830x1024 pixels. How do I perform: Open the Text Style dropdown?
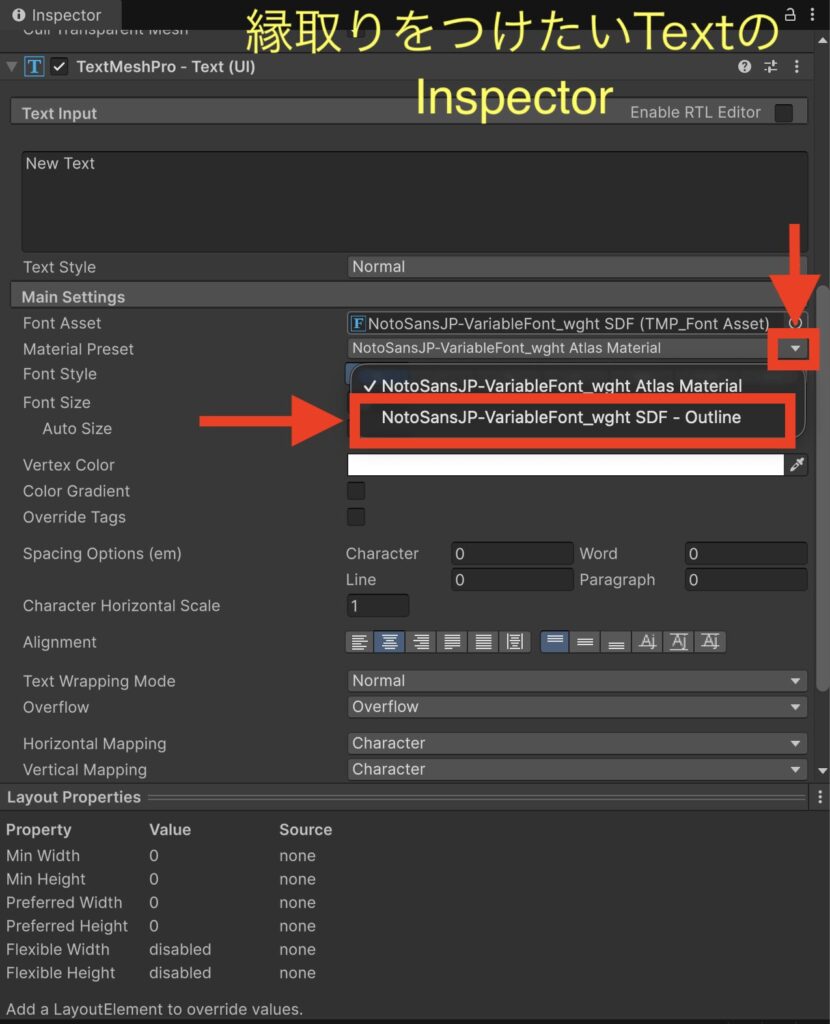(577, 266)
